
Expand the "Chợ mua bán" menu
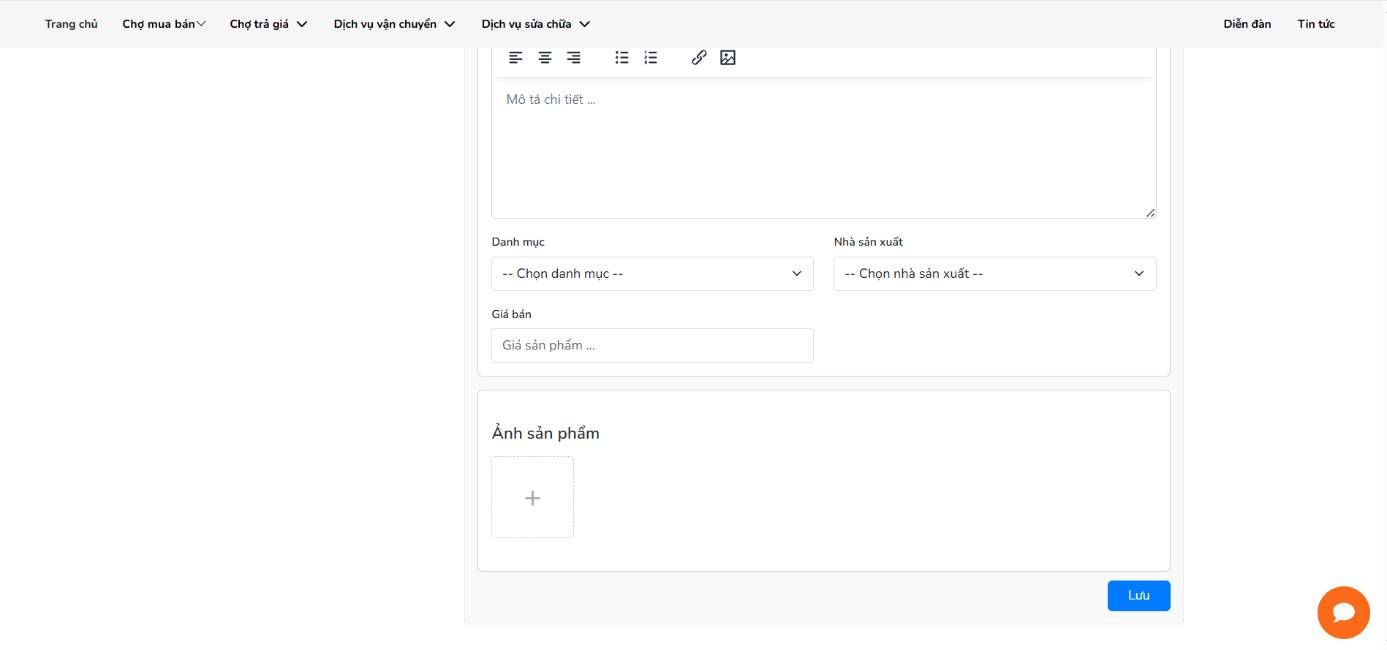click(x=164, y=24)
